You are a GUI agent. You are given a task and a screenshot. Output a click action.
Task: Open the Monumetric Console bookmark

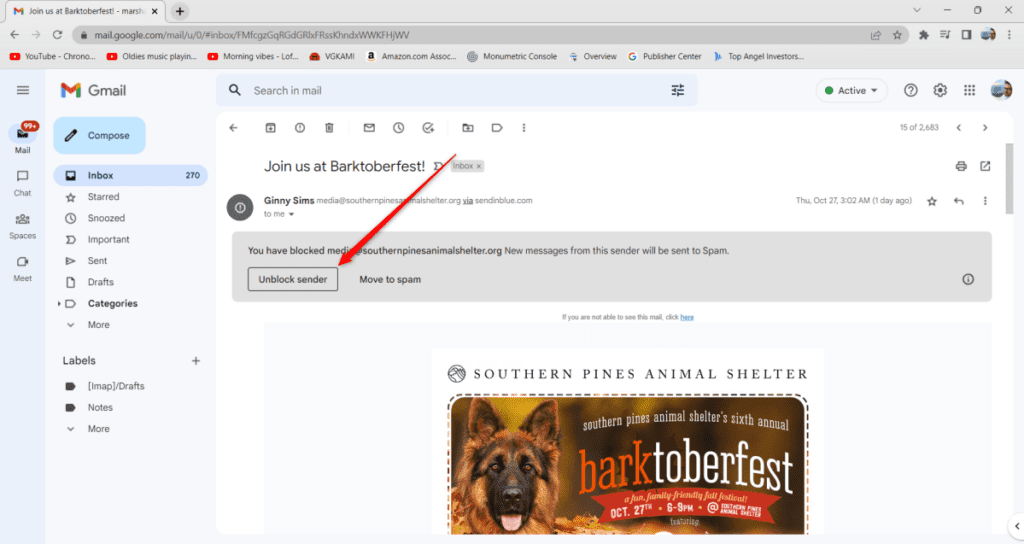point(512,57)
